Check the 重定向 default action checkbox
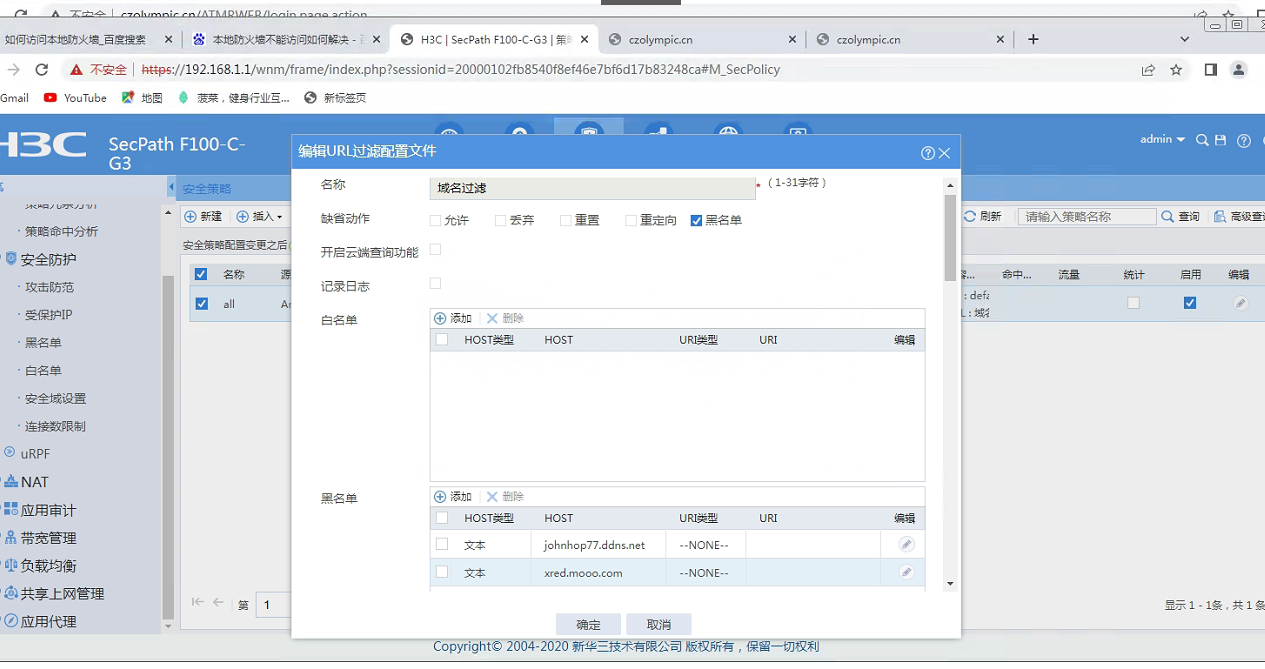 pos(631,220)
